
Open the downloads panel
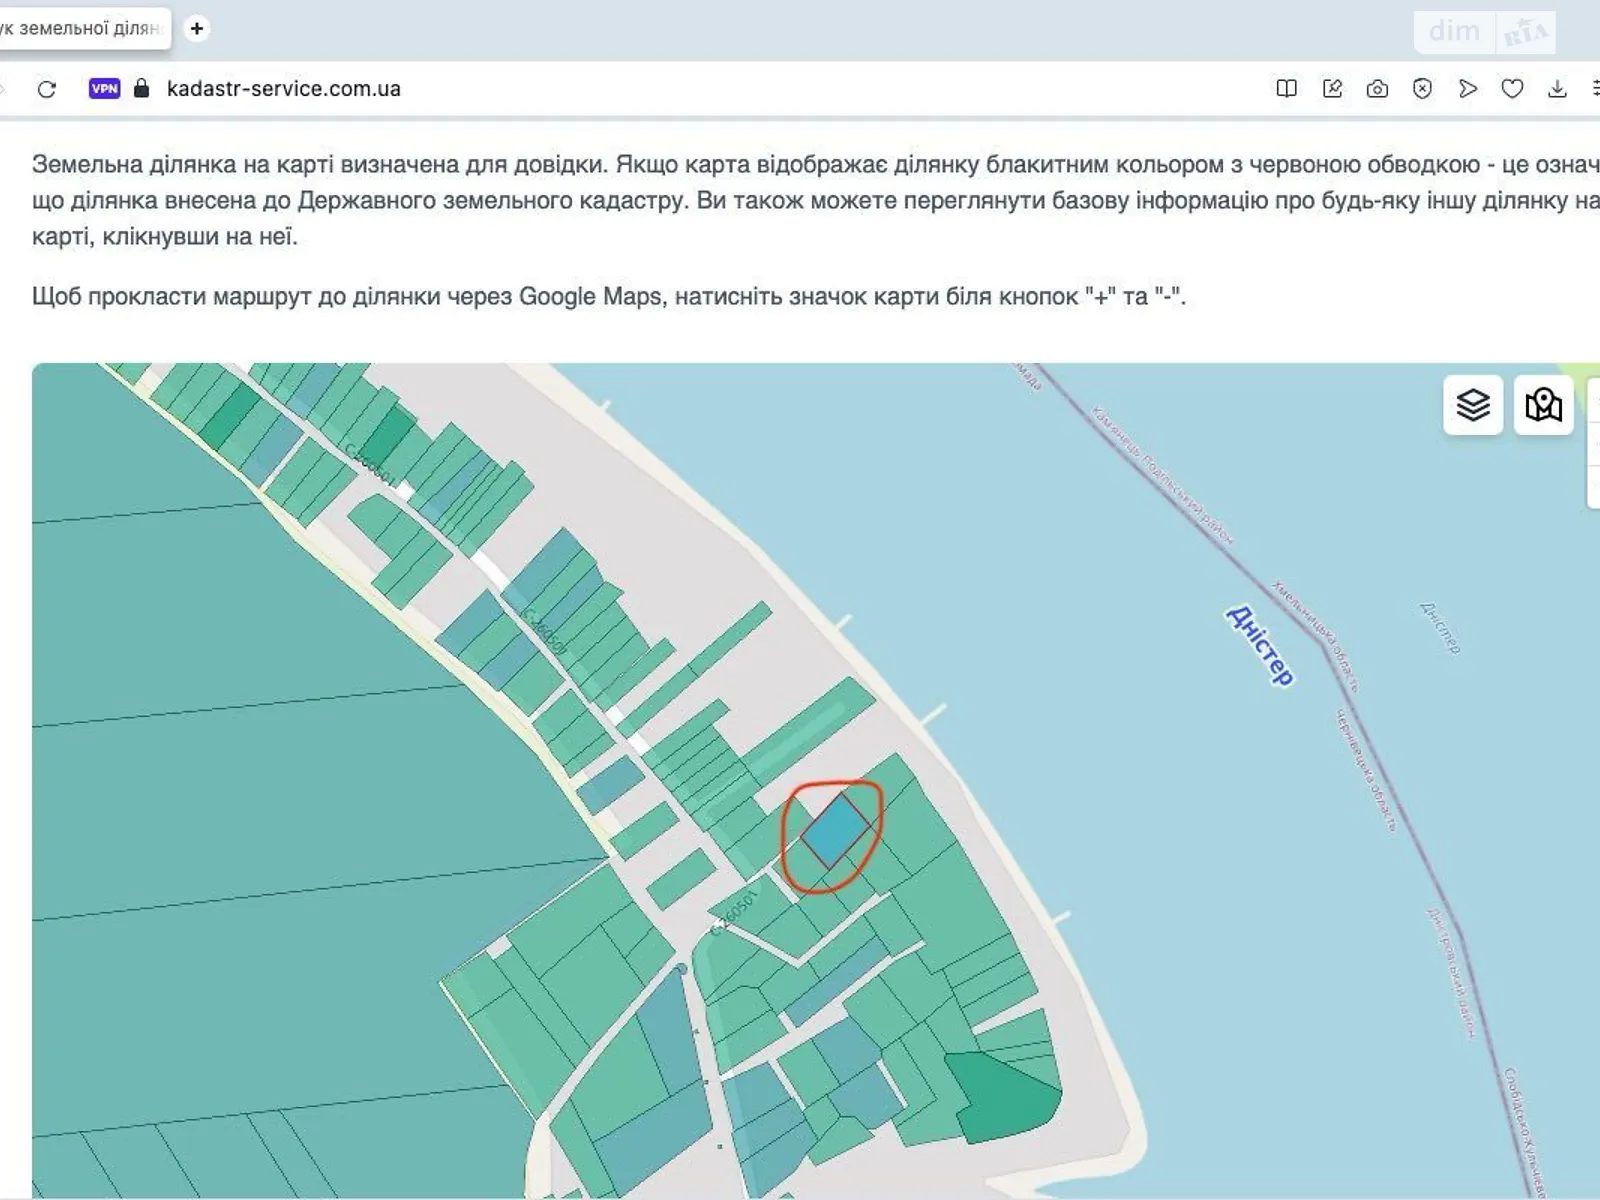pyautogui.click(x=1557, y=89)
